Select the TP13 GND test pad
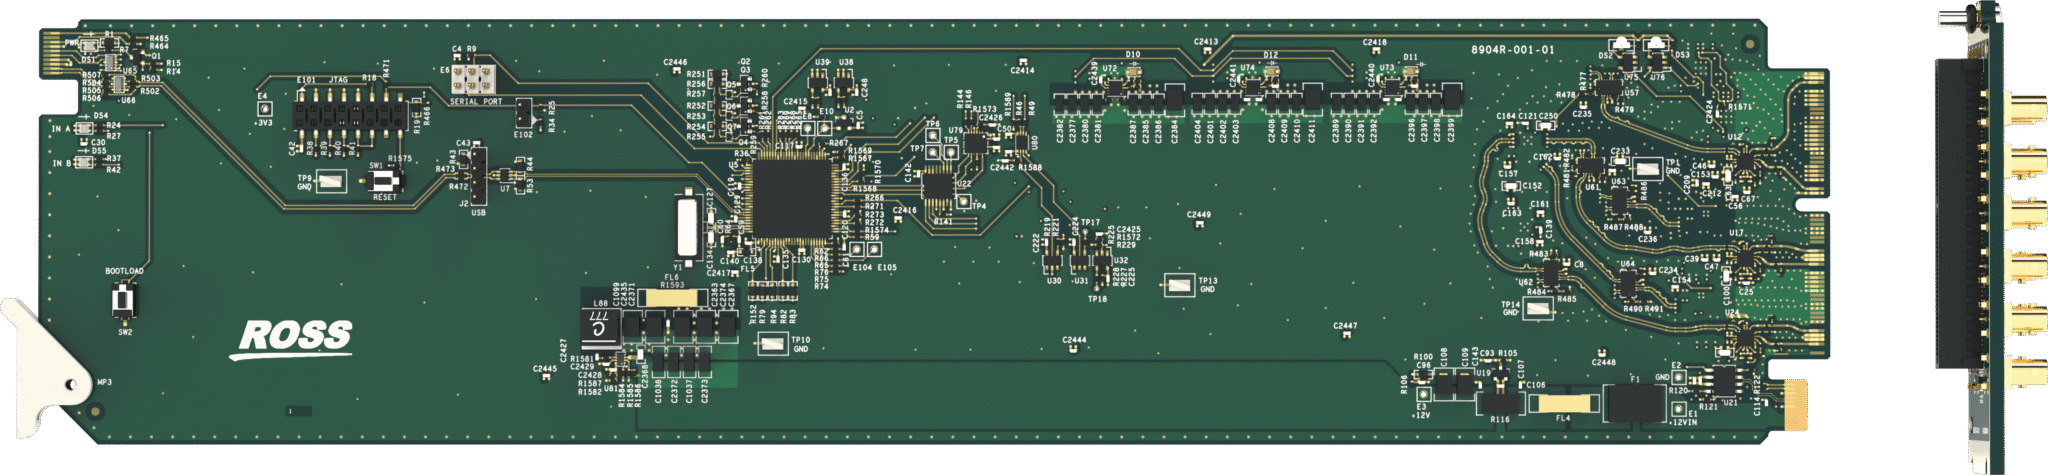 pos(1179,285)
